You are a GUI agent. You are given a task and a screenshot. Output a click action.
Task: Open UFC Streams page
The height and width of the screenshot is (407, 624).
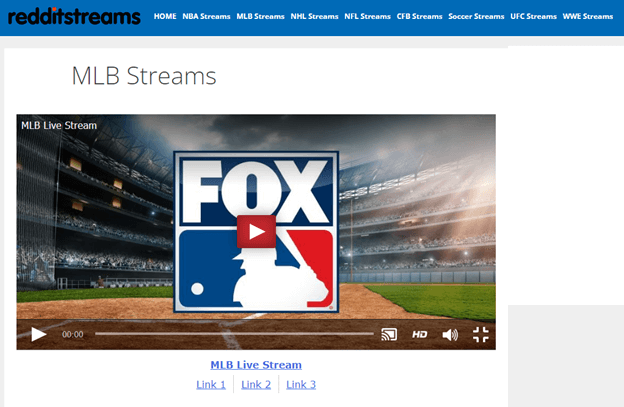533,16
